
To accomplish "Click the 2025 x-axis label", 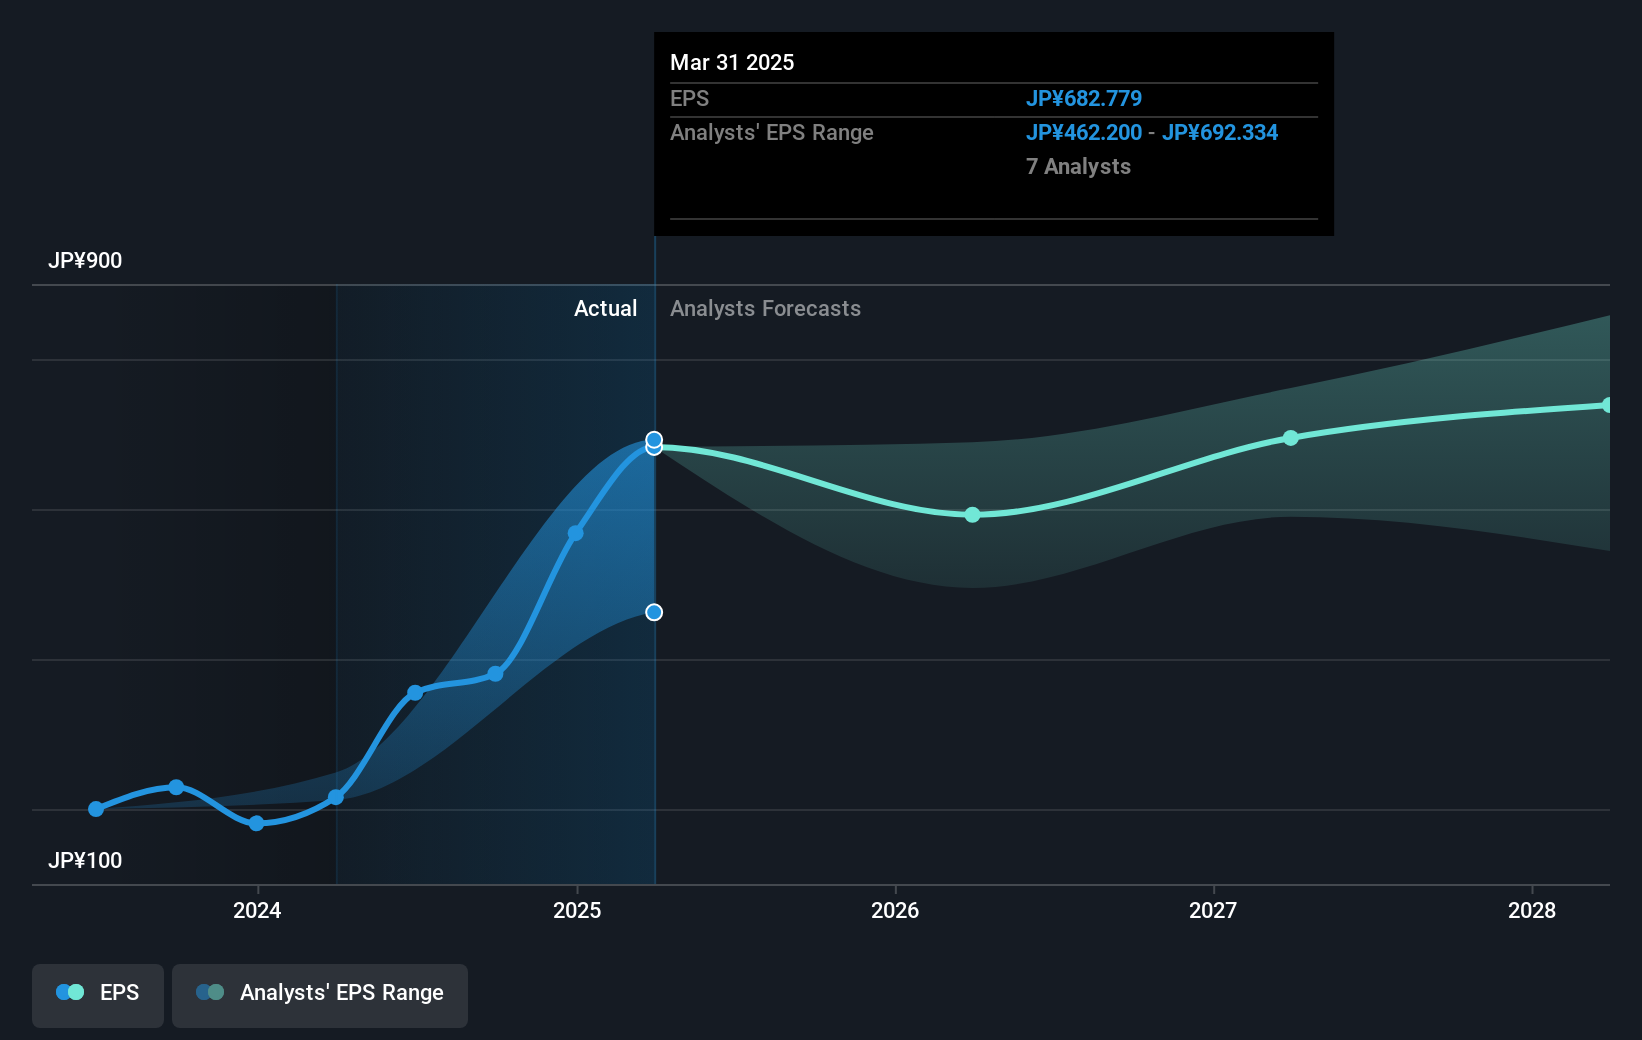I will (577, 910).
